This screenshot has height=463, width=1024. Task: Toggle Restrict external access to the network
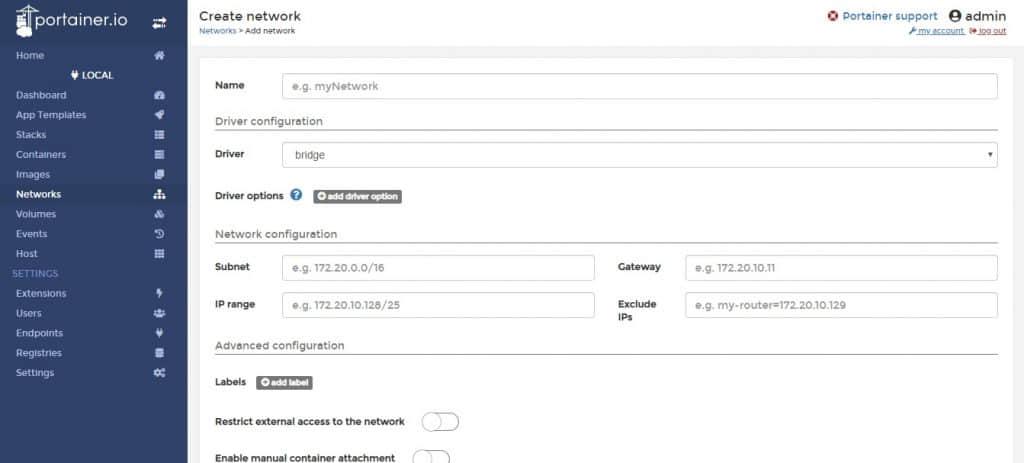point(440,422)
